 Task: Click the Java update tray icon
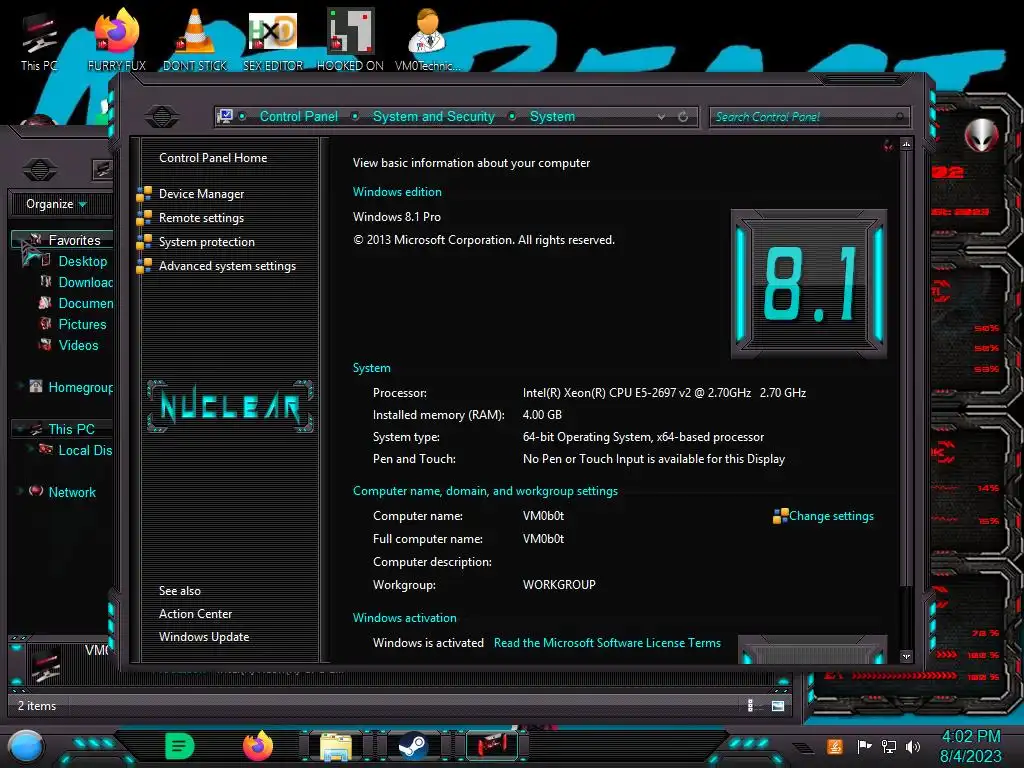coord(834,746)
